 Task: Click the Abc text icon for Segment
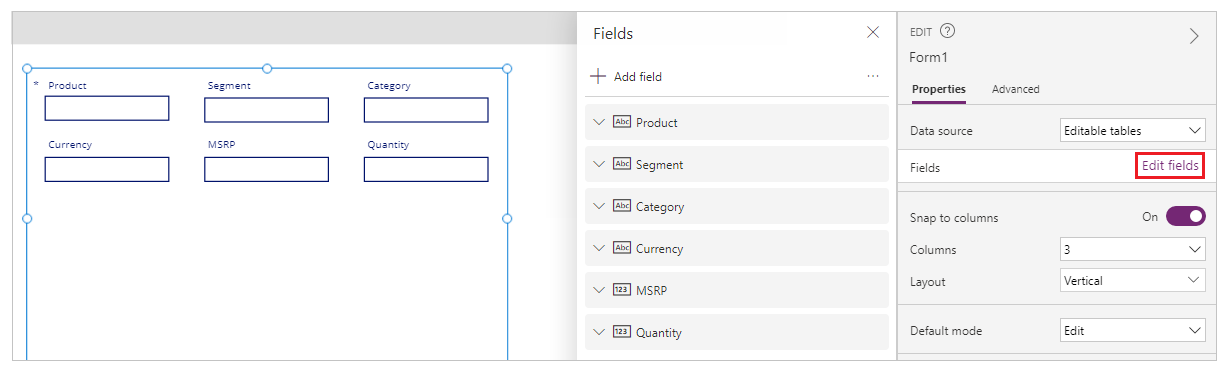click(622, 164)
